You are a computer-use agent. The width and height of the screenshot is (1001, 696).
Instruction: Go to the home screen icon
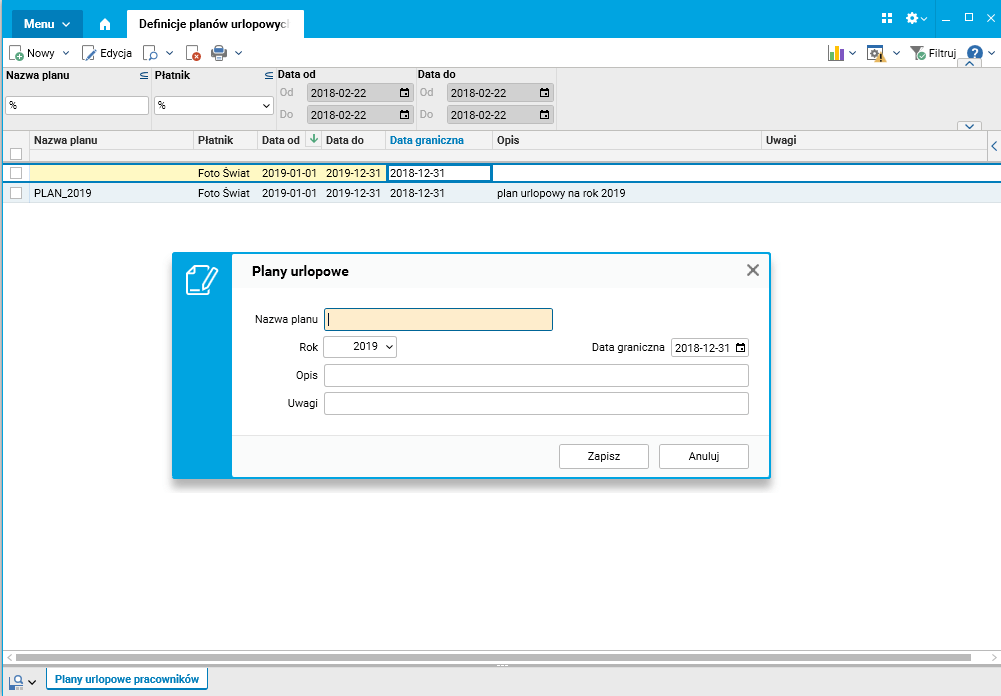105,24
